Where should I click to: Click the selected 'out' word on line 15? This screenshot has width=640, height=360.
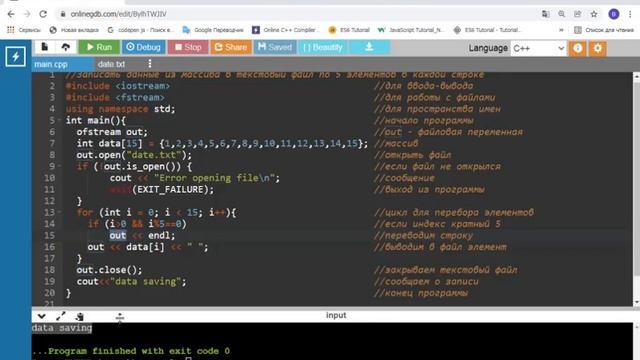[x=118, y=236]
